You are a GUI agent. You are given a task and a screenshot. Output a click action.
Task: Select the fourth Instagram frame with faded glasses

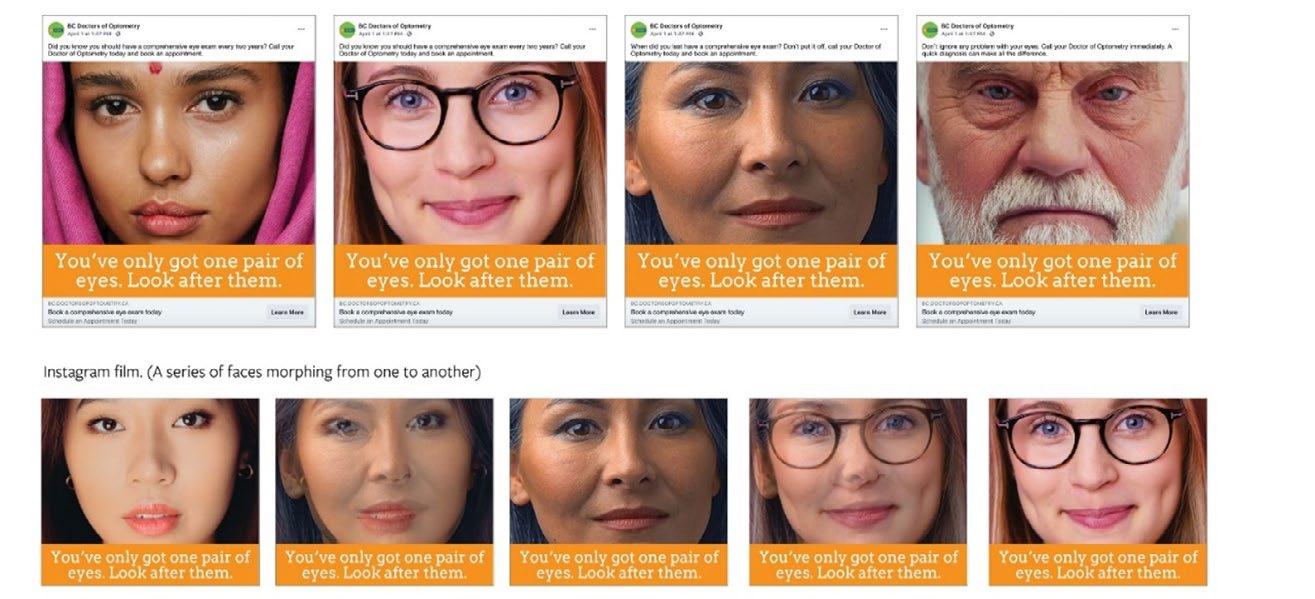tap(858, 492)
